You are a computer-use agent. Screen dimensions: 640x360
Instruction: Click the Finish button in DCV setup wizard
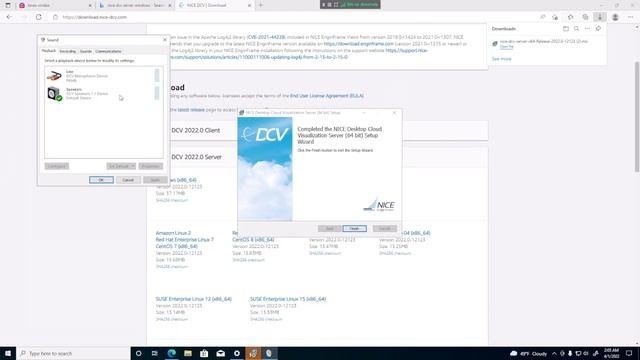click(x=354, y=229)
